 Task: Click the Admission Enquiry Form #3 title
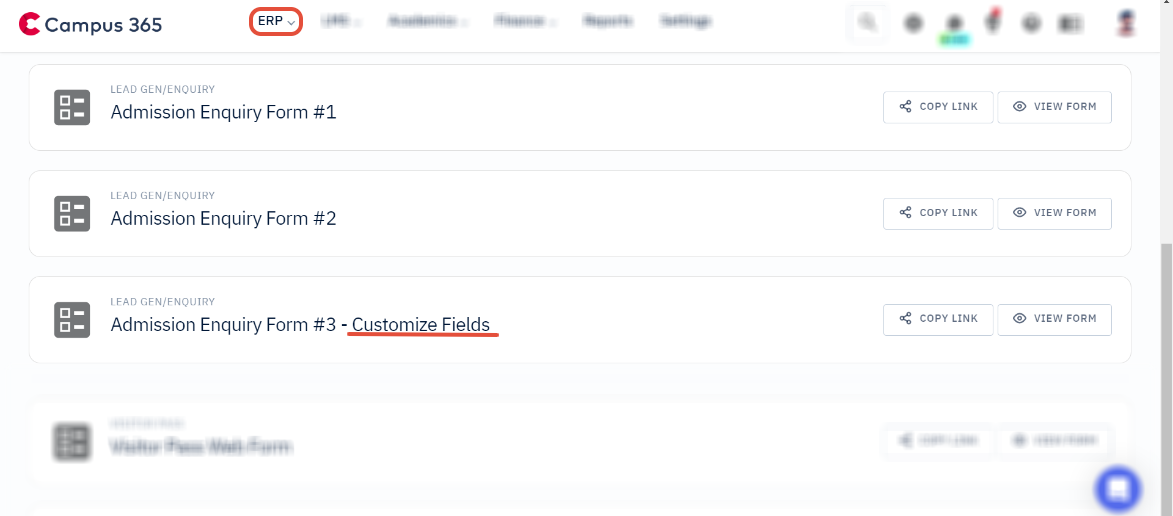pos(300,325)
